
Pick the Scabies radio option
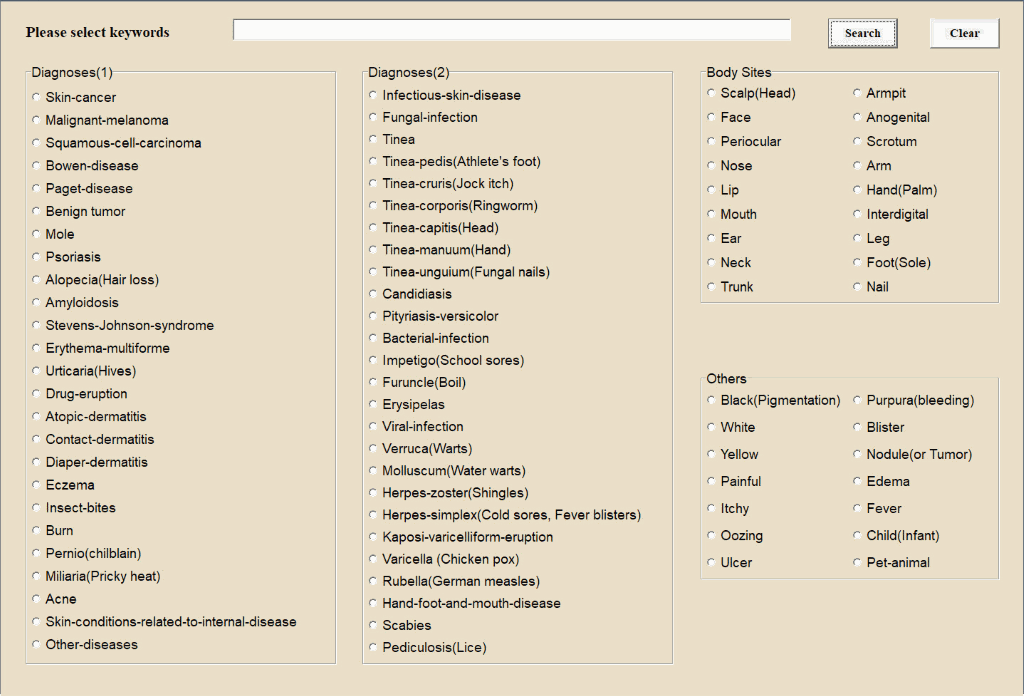click(374, 625)
